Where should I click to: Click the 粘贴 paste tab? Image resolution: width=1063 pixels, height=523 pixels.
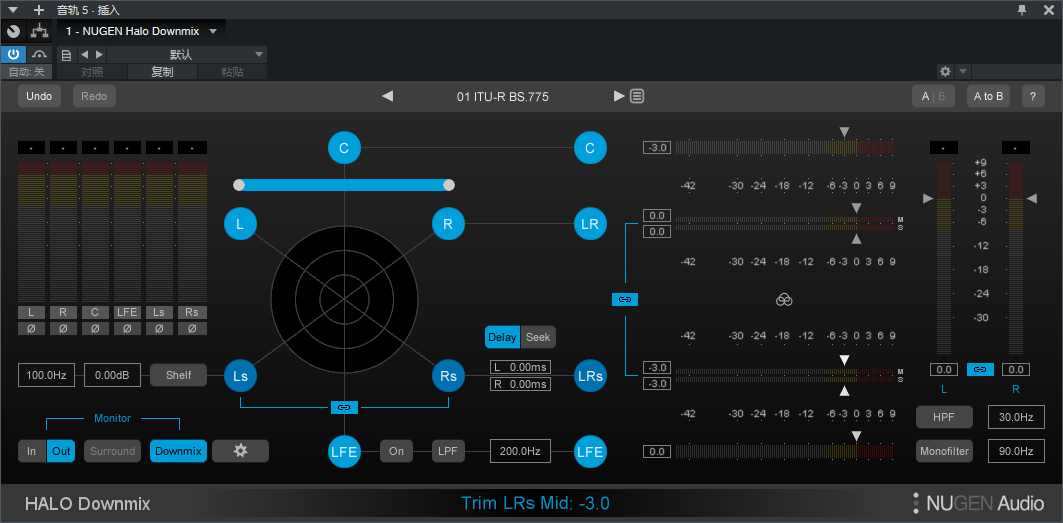[x=232, y=72]
